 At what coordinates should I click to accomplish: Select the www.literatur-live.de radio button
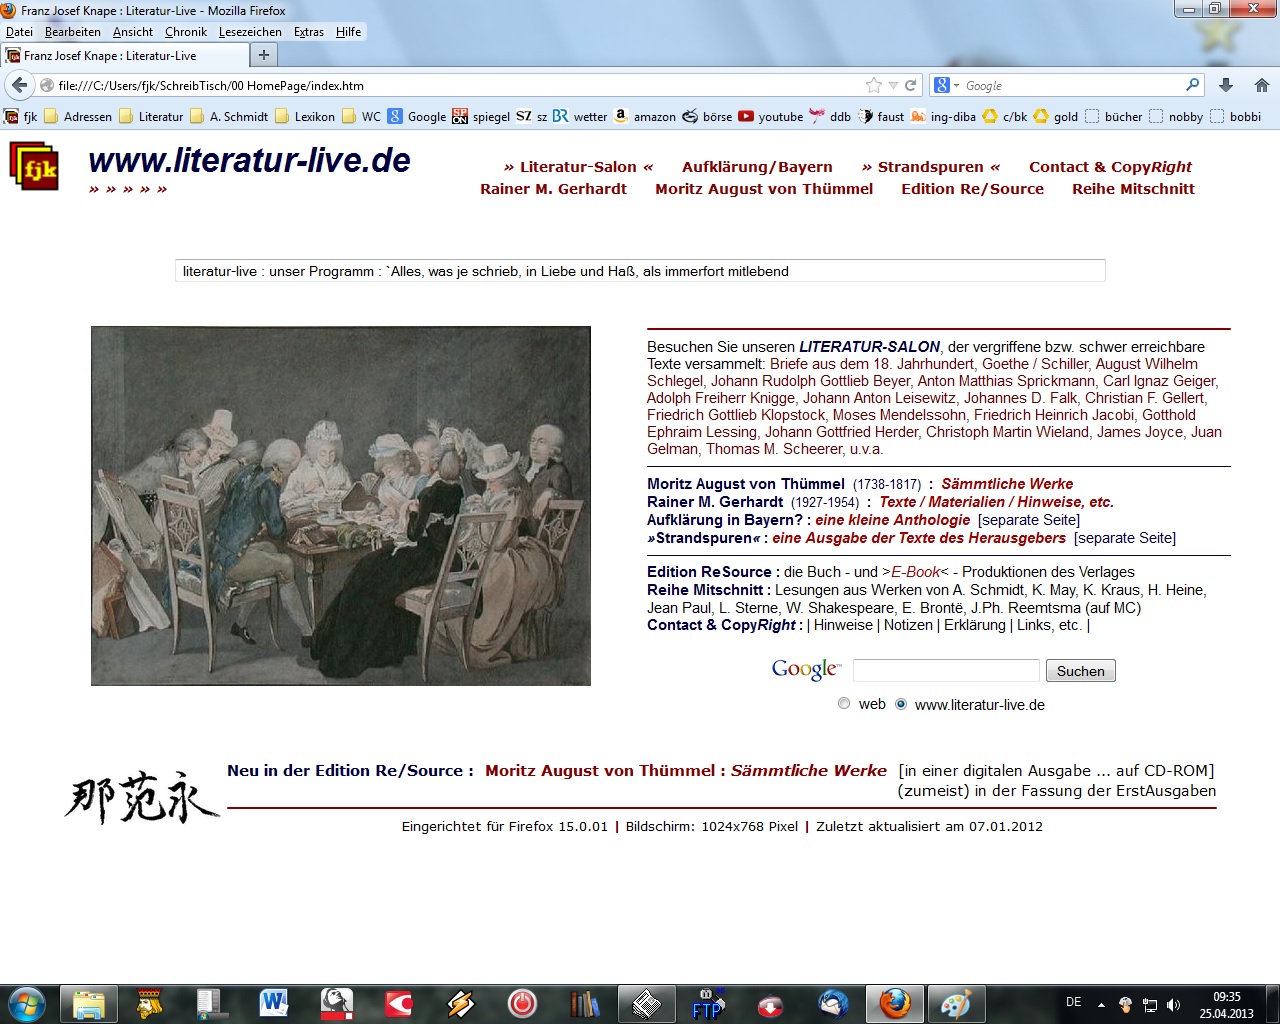click(x=901, y=704)
